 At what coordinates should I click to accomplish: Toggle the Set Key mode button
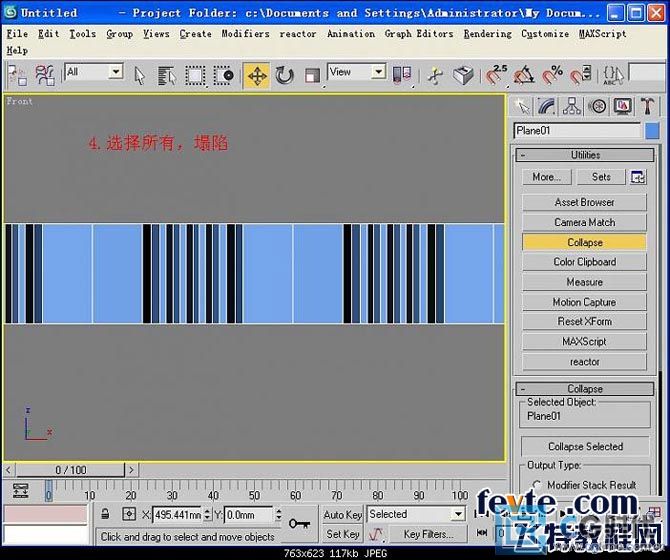(343, 534)
